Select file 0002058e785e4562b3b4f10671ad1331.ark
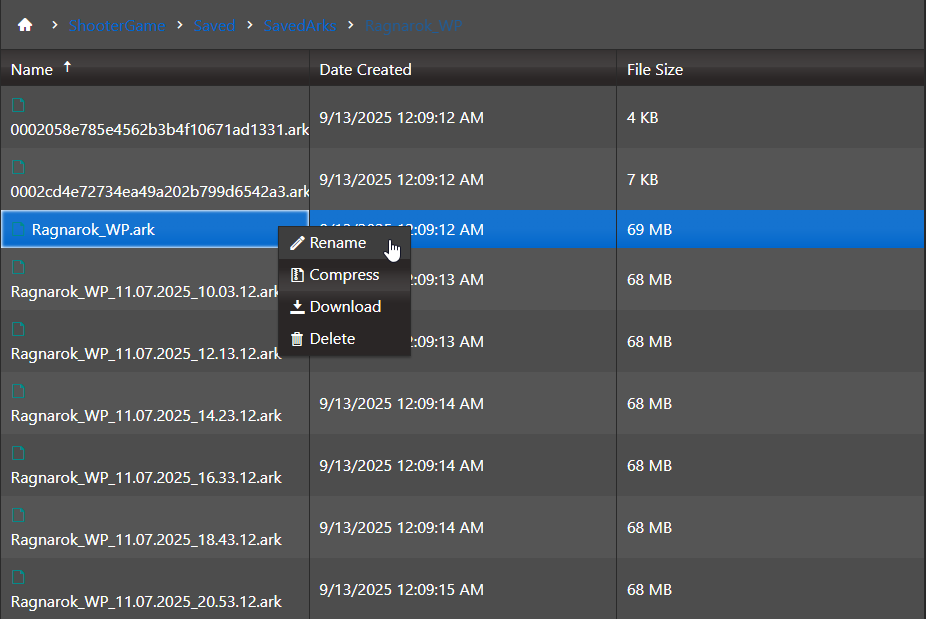This screenshot has height=619, width=926. (159, 129)
